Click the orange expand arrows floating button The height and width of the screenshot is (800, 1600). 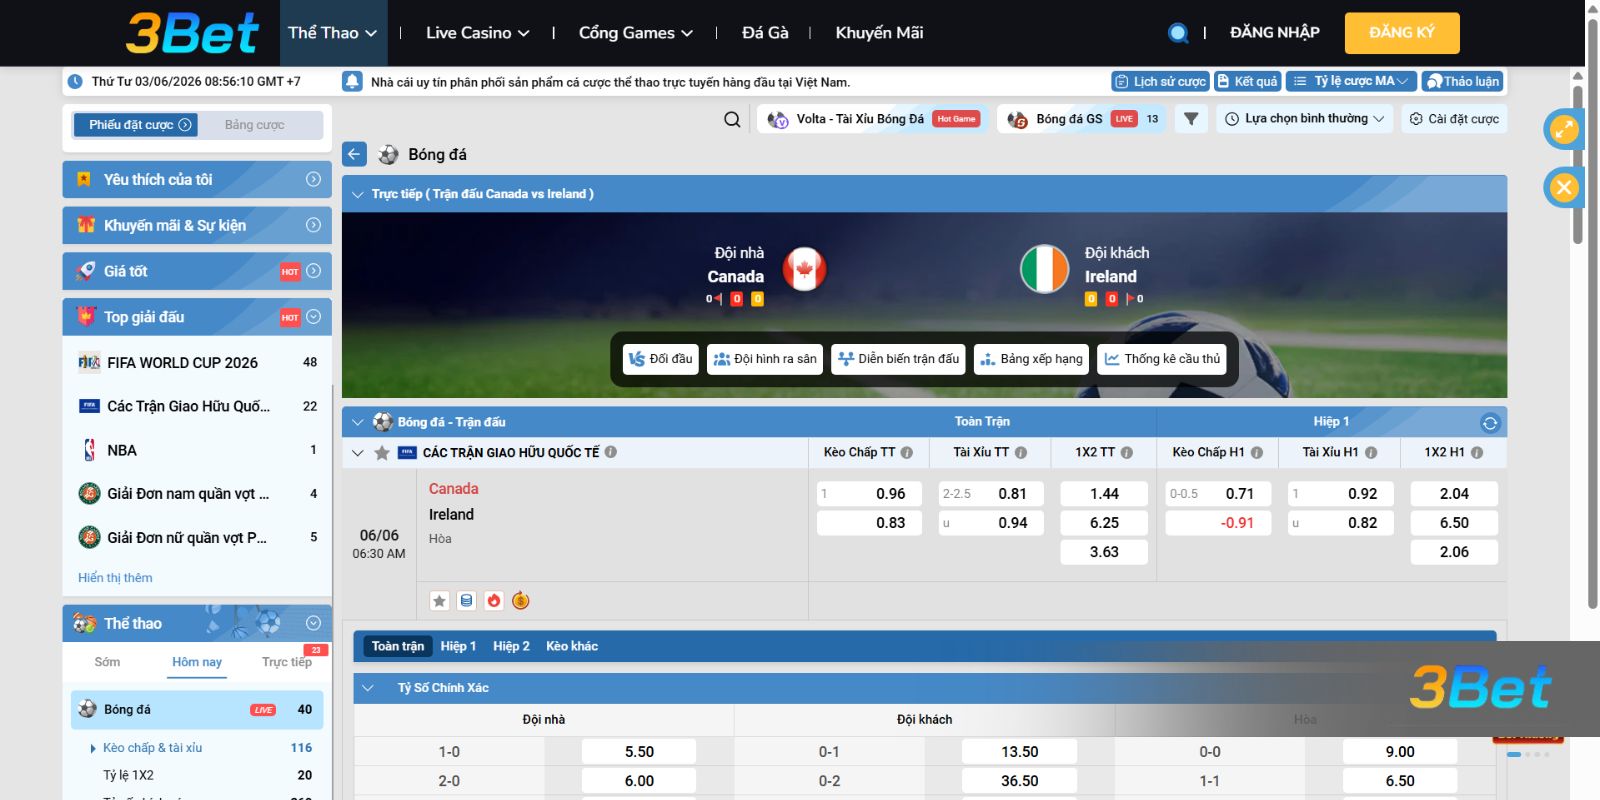tap(1563, 129)
